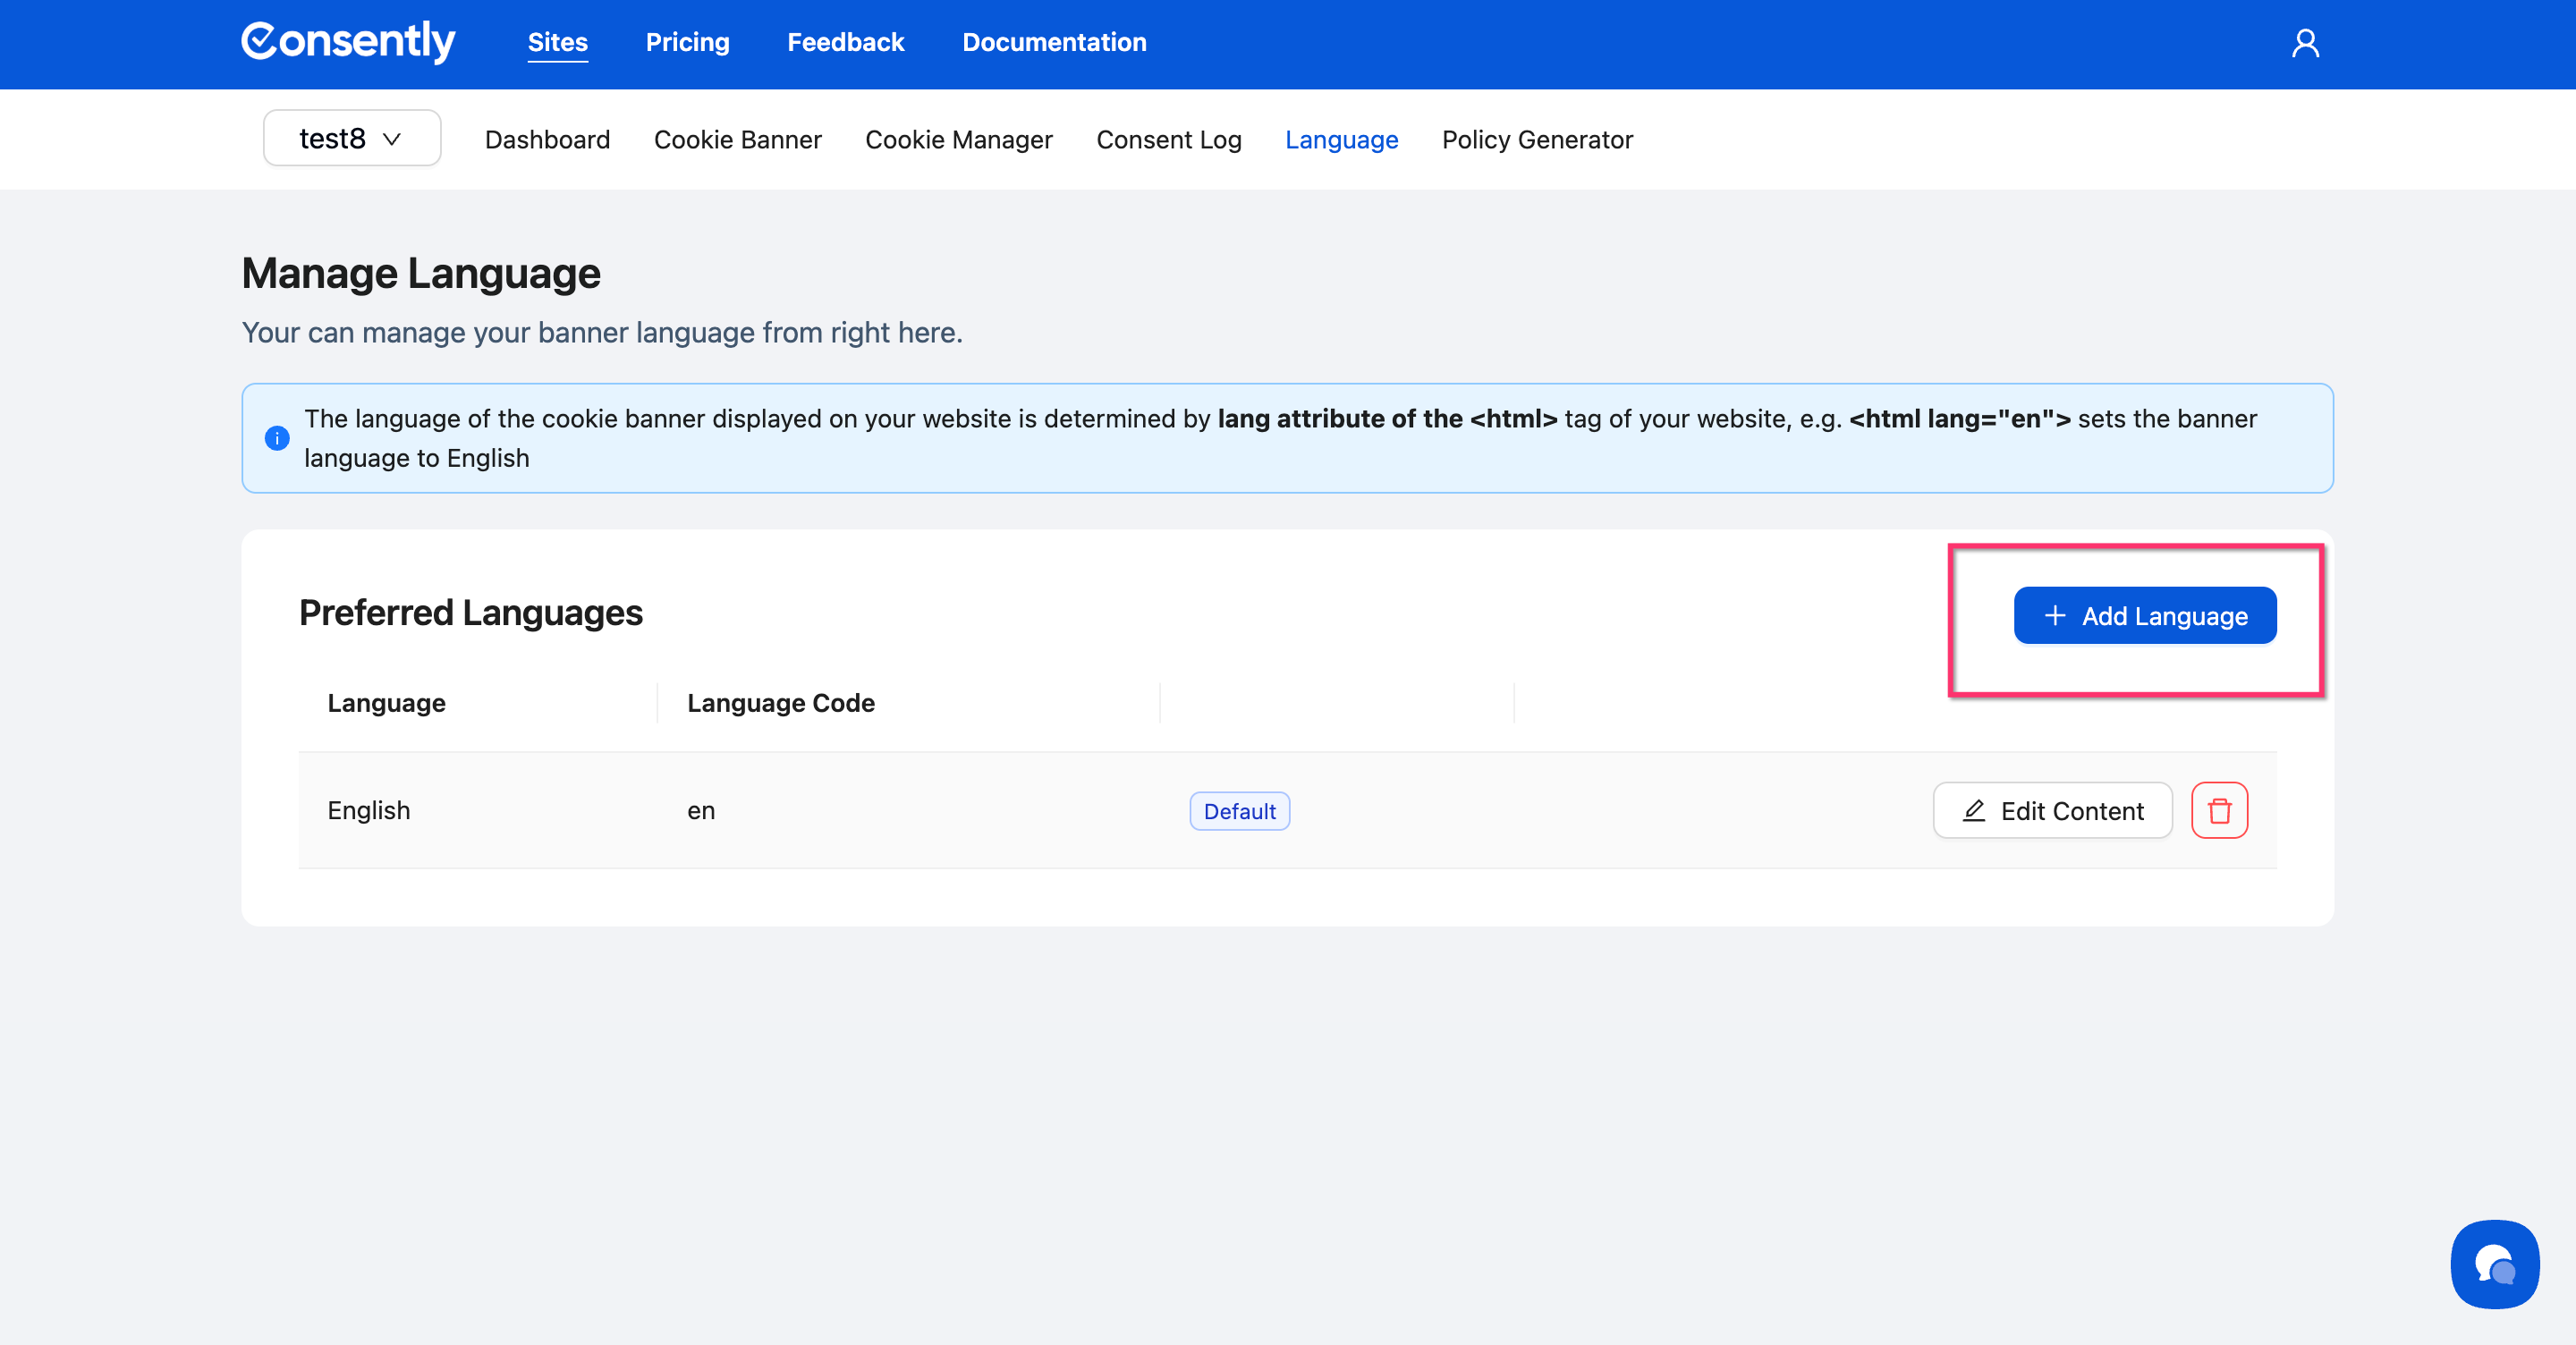Open the Documentation page
Screen dimensions: 2576x1345
coord(1054,42)
